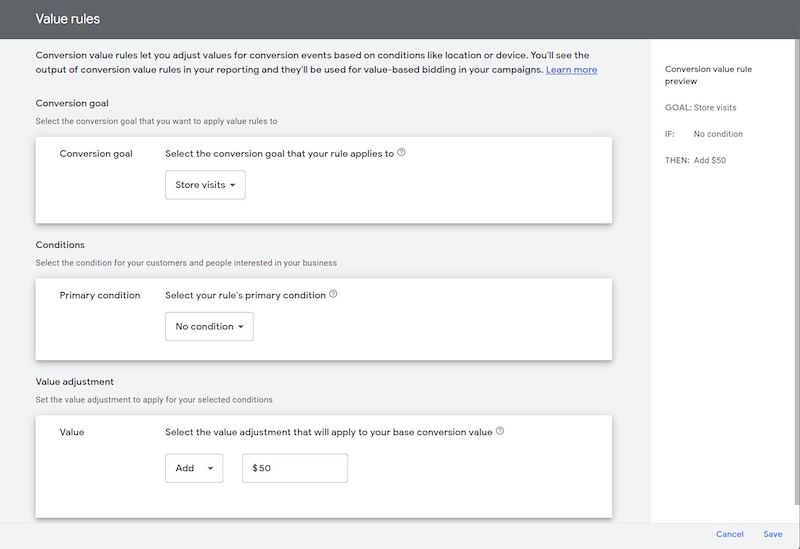This screenshot has width=800, height=549.
Task: Click the Value rules page title
Action: pos(68,19)
